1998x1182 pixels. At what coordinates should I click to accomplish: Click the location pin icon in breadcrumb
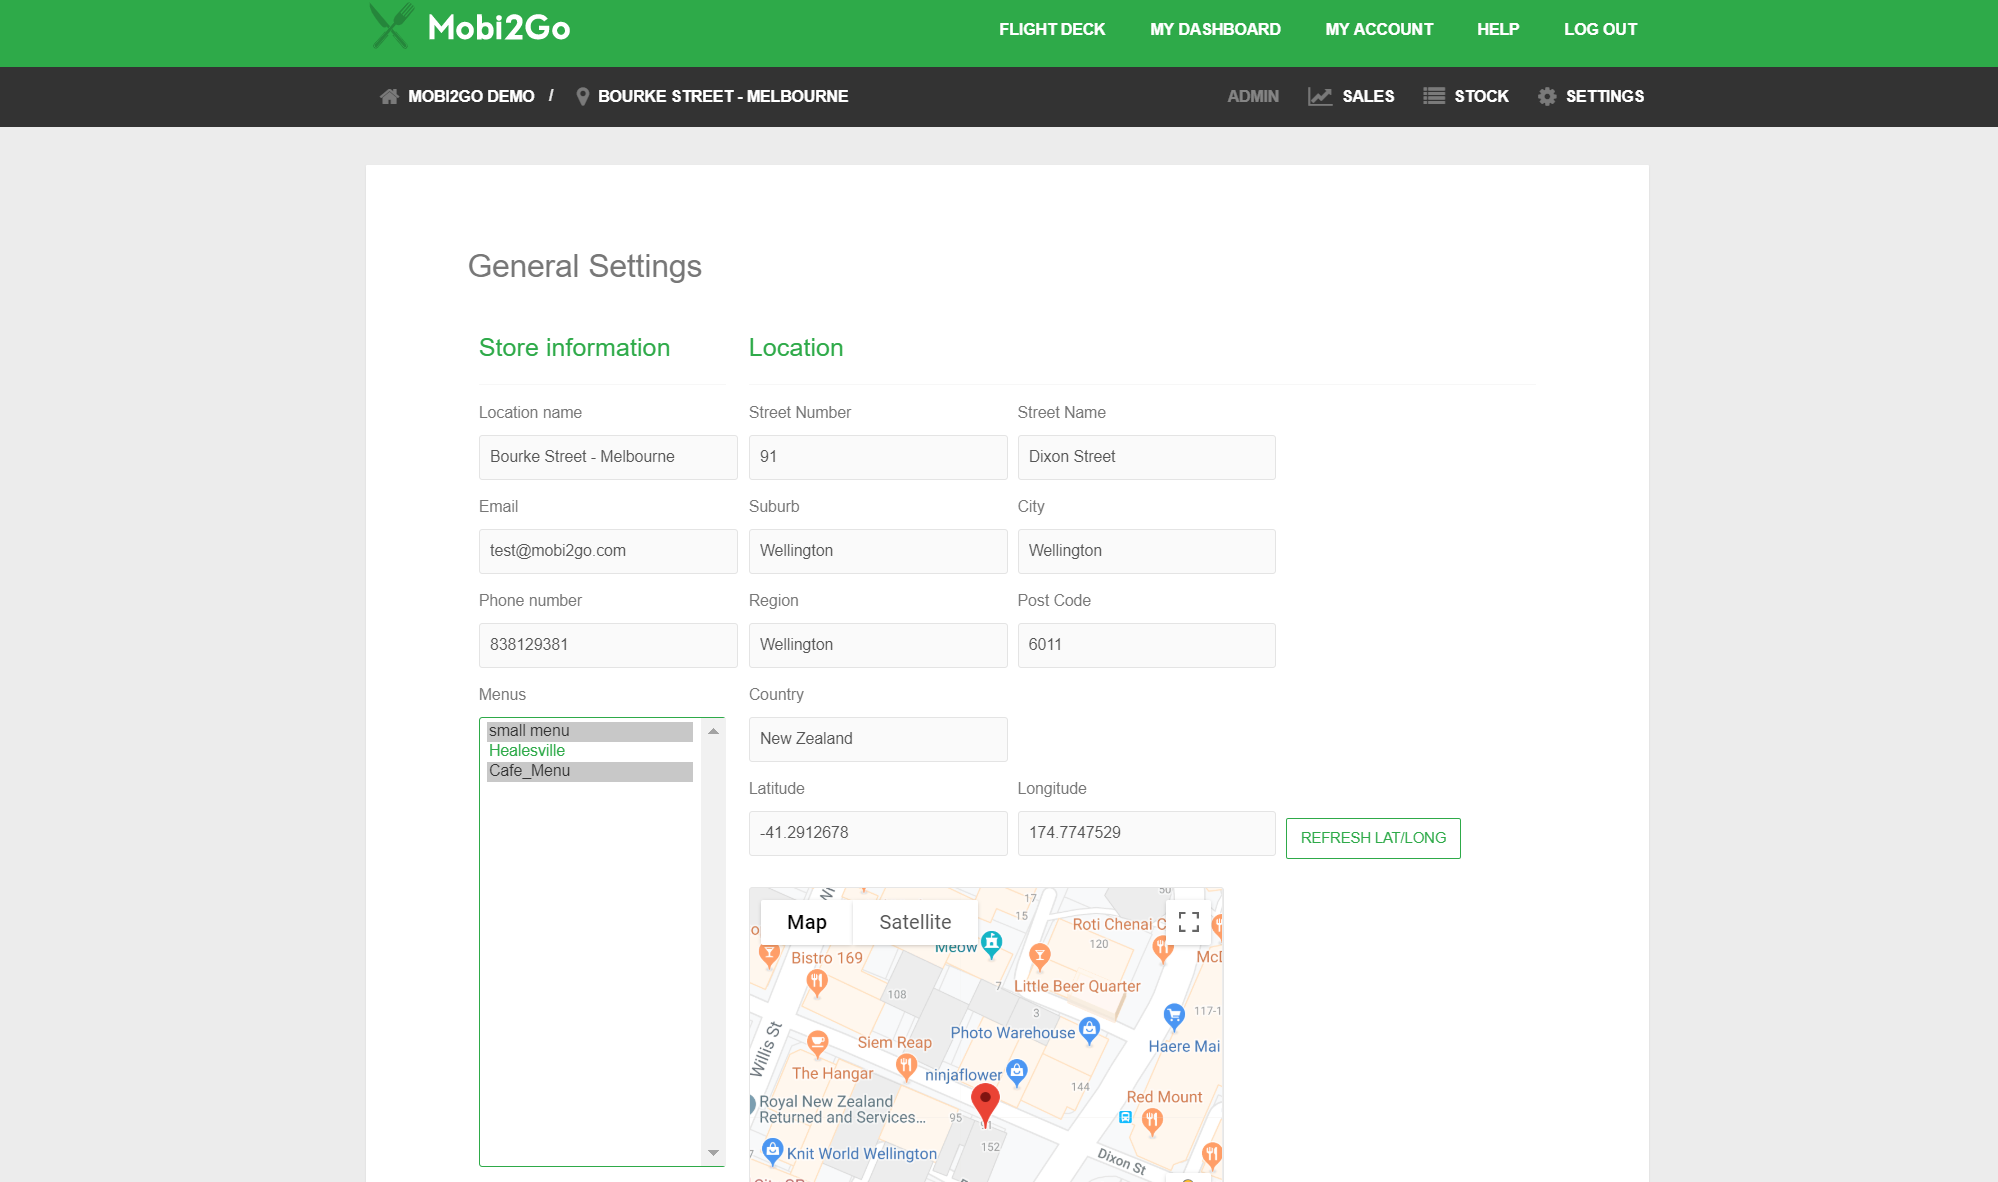(x=582, y=97)
